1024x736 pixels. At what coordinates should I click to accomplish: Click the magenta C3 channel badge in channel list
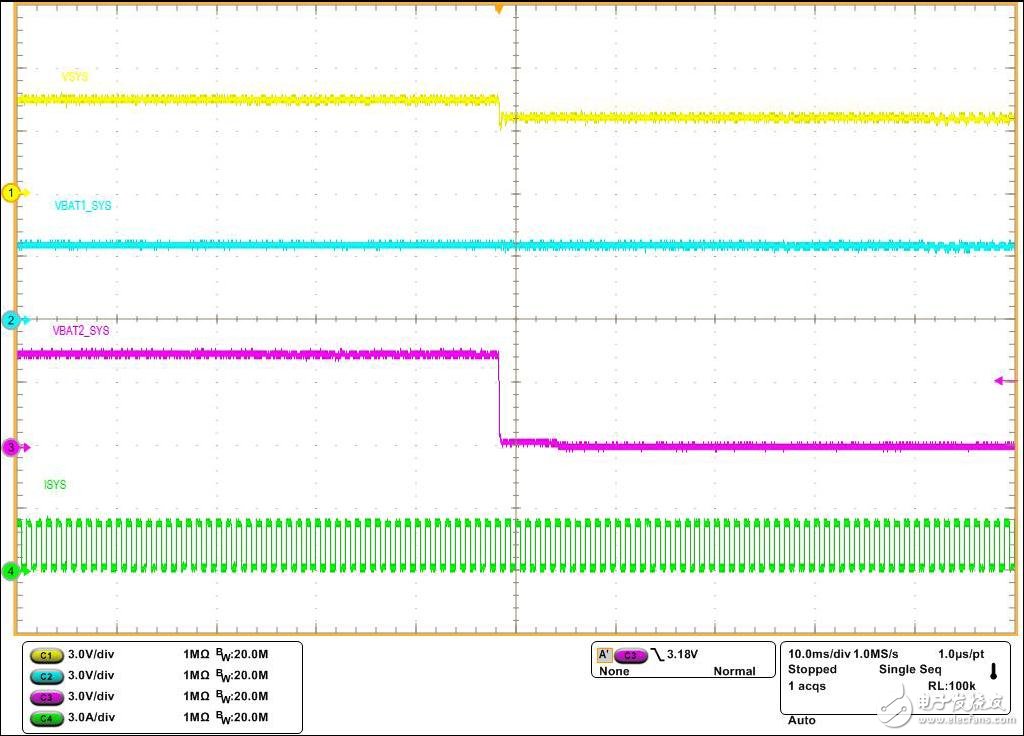click(x=45, y=696)
